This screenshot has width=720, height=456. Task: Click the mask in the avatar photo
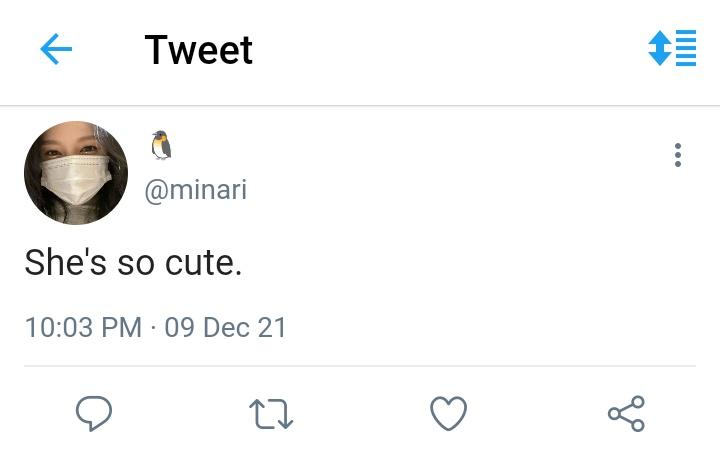click(76, 179)
